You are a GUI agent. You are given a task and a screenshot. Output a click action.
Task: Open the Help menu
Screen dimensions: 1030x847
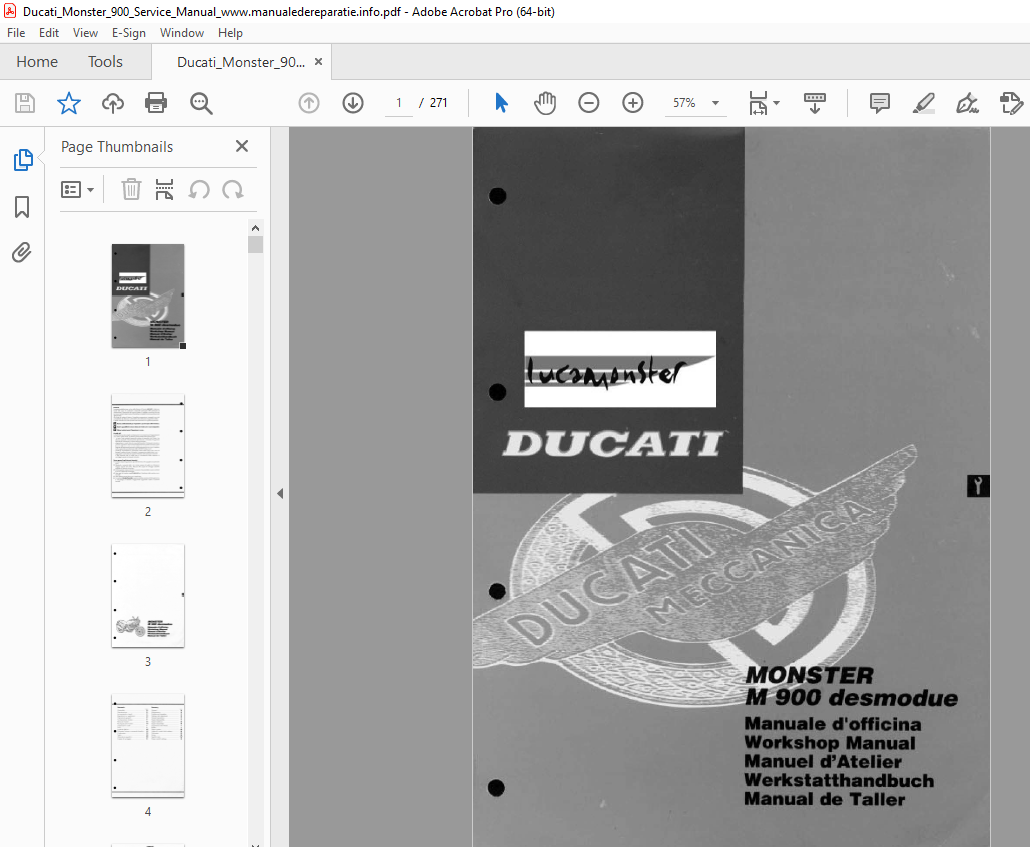230,33
